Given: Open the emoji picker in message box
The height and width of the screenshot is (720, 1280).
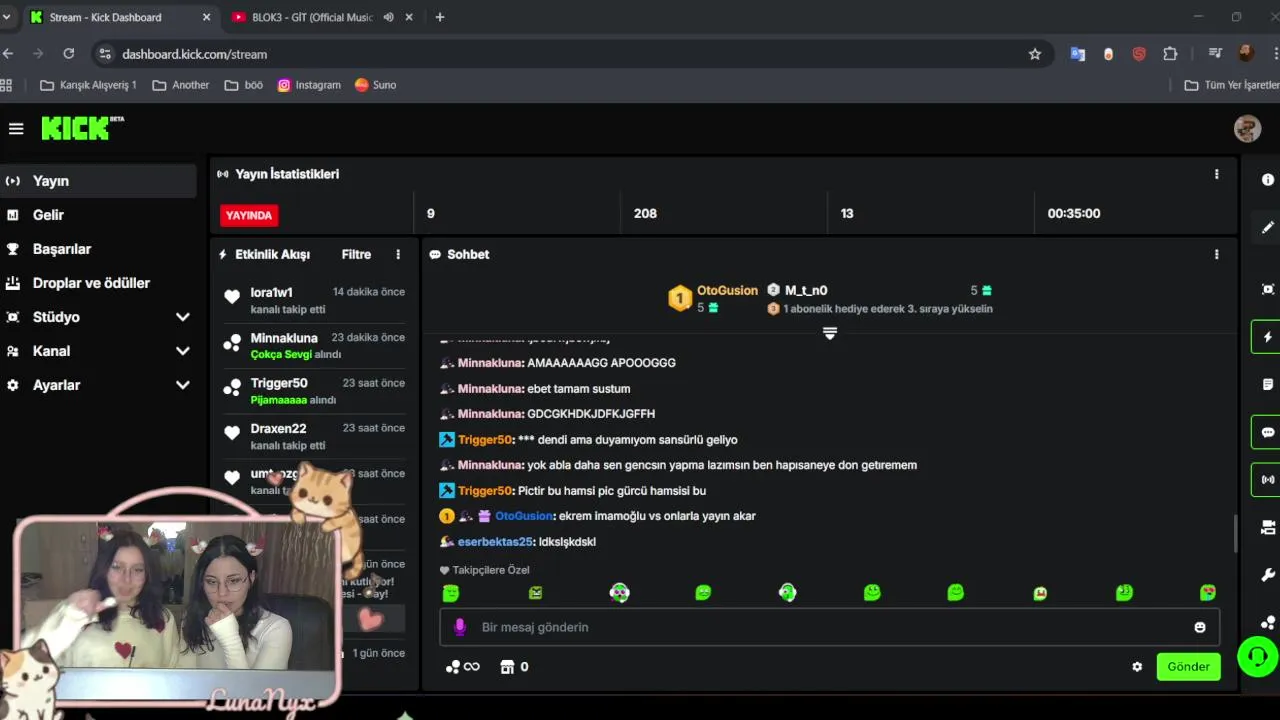Looking at the screenshot, I should pyautogui.click(x=1199, y=627).
